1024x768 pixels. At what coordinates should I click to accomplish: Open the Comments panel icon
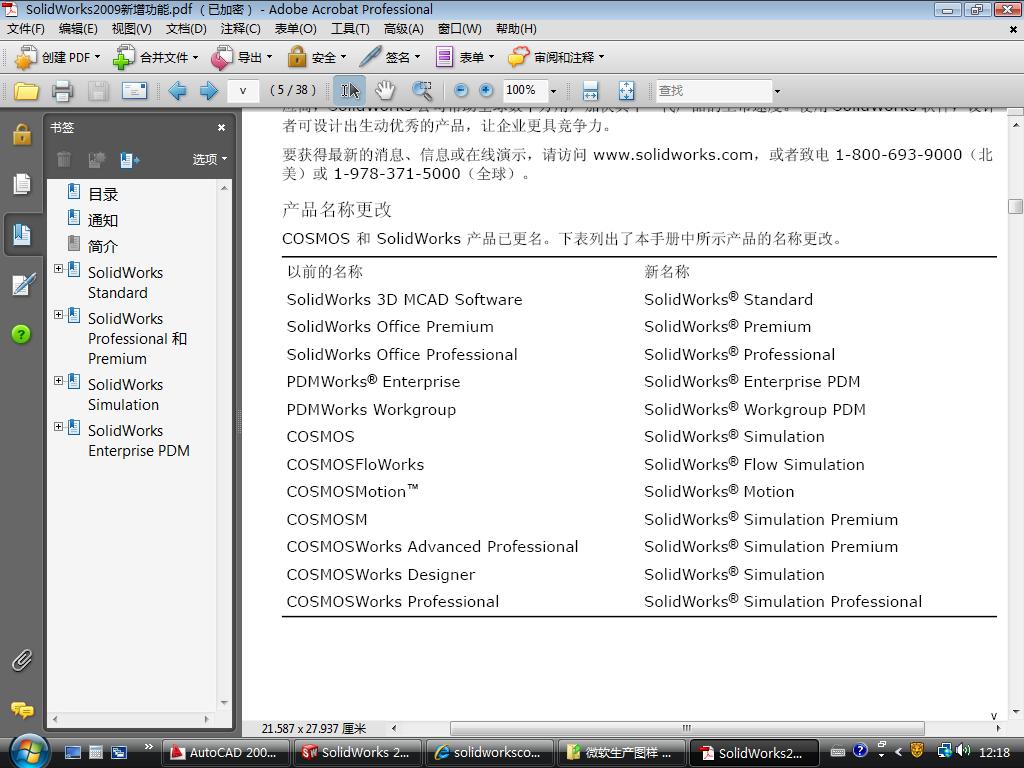click(x=22, y=710)
